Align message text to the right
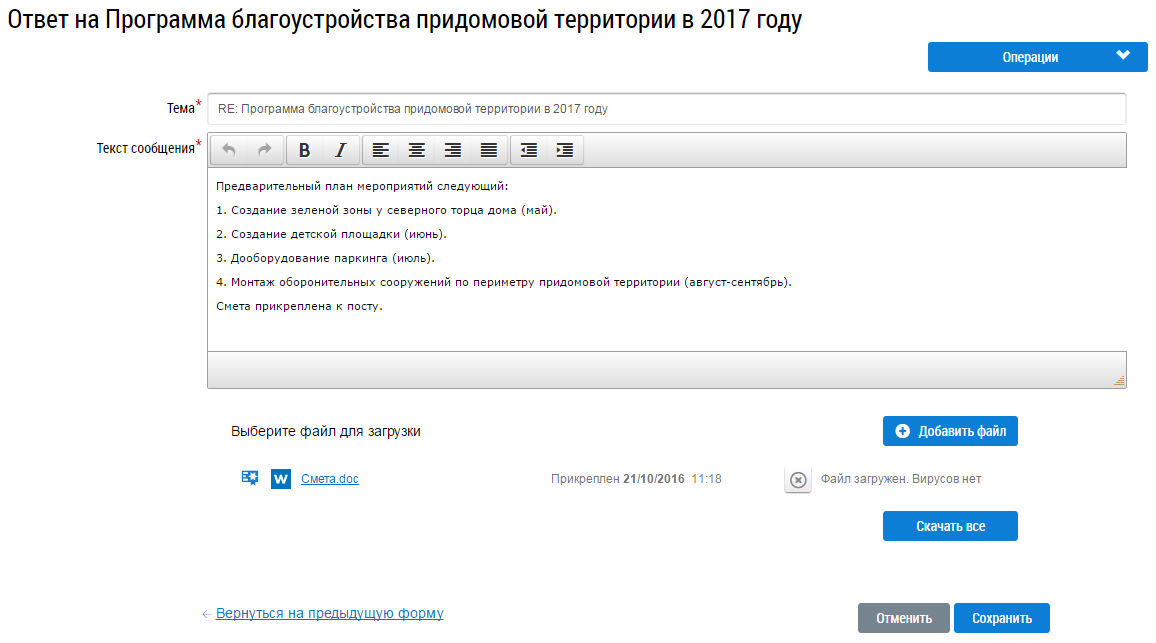Image resolution: width=1156 pixels, height=643 pixels. pos(453,150)
